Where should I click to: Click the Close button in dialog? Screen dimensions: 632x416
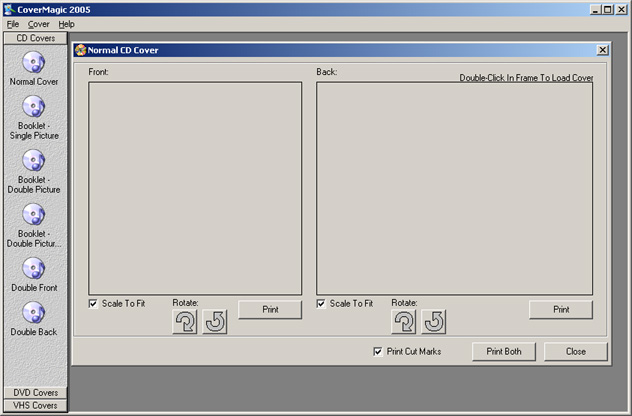tap(576, 352)
